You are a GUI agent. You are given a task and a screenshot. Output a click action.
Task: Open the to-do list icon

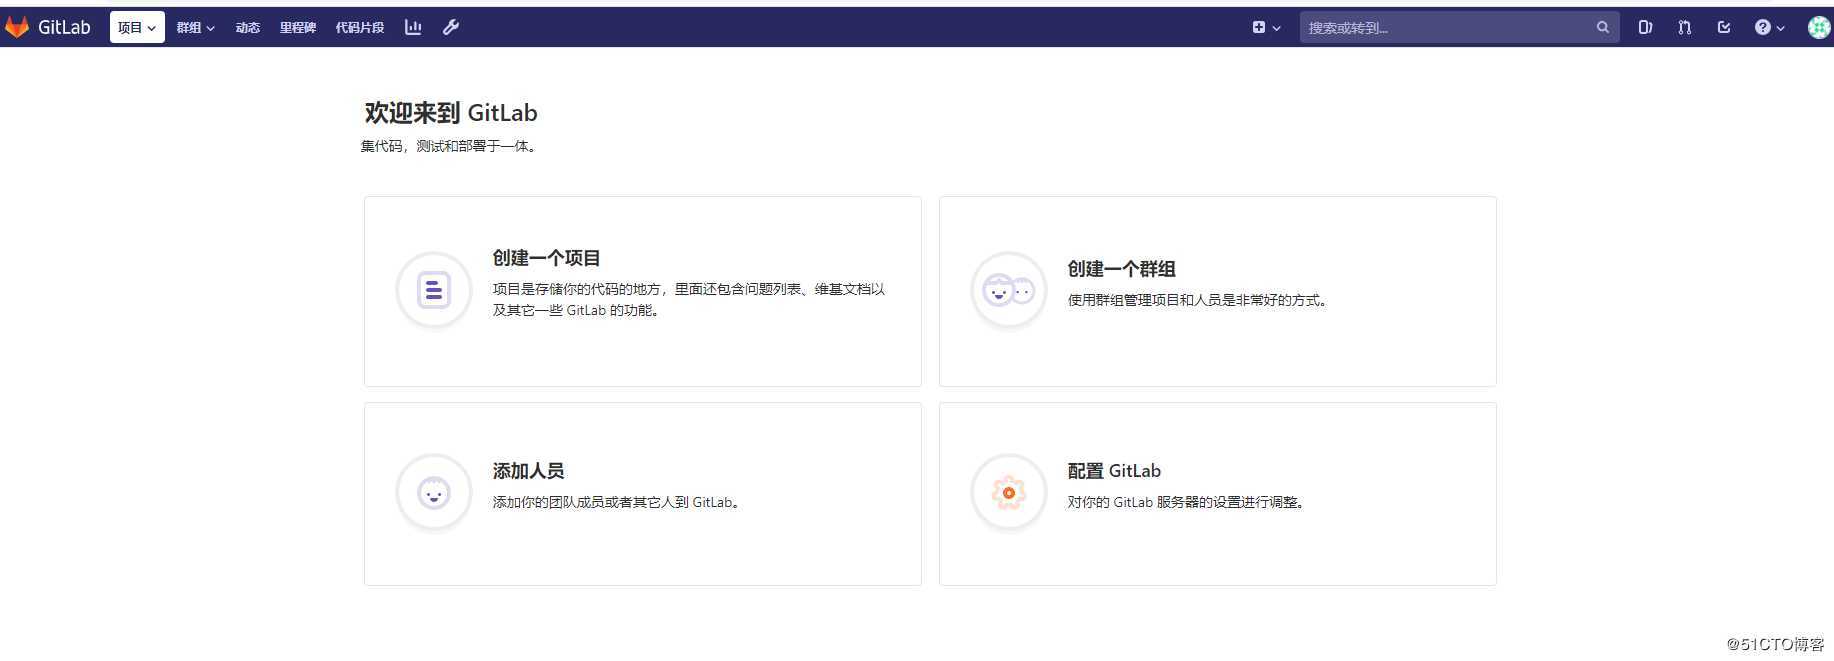pyautogui.click(x=1724, y=27)
